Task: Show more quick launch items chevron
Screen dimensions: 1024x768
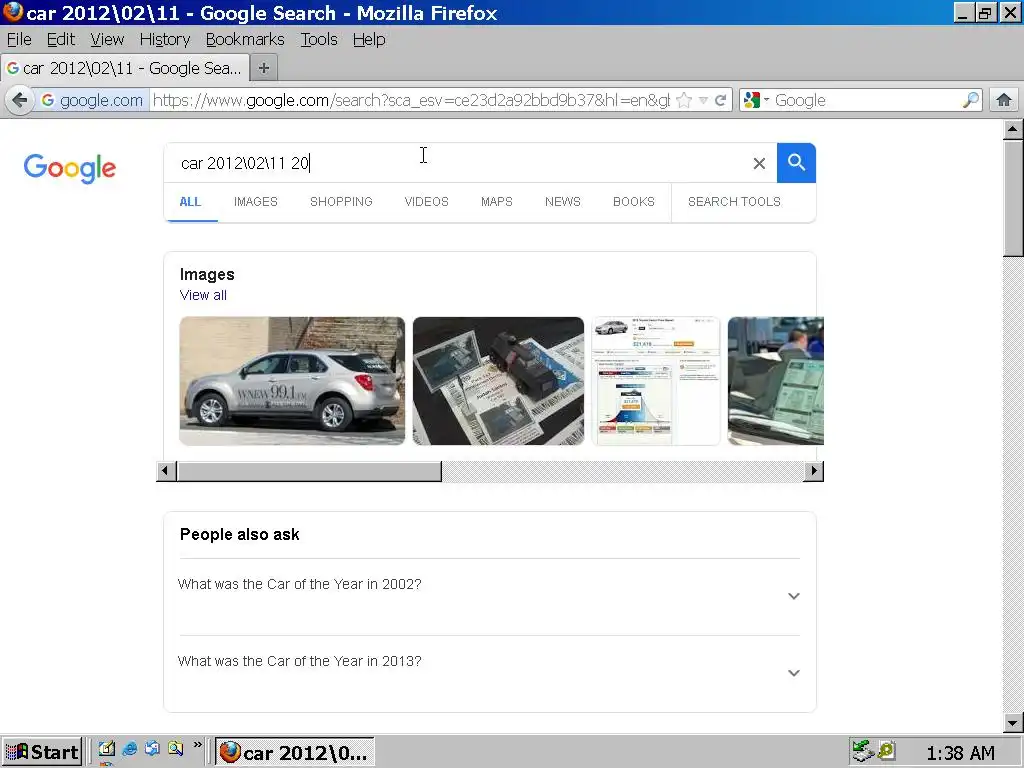Action: pos(198,744)
